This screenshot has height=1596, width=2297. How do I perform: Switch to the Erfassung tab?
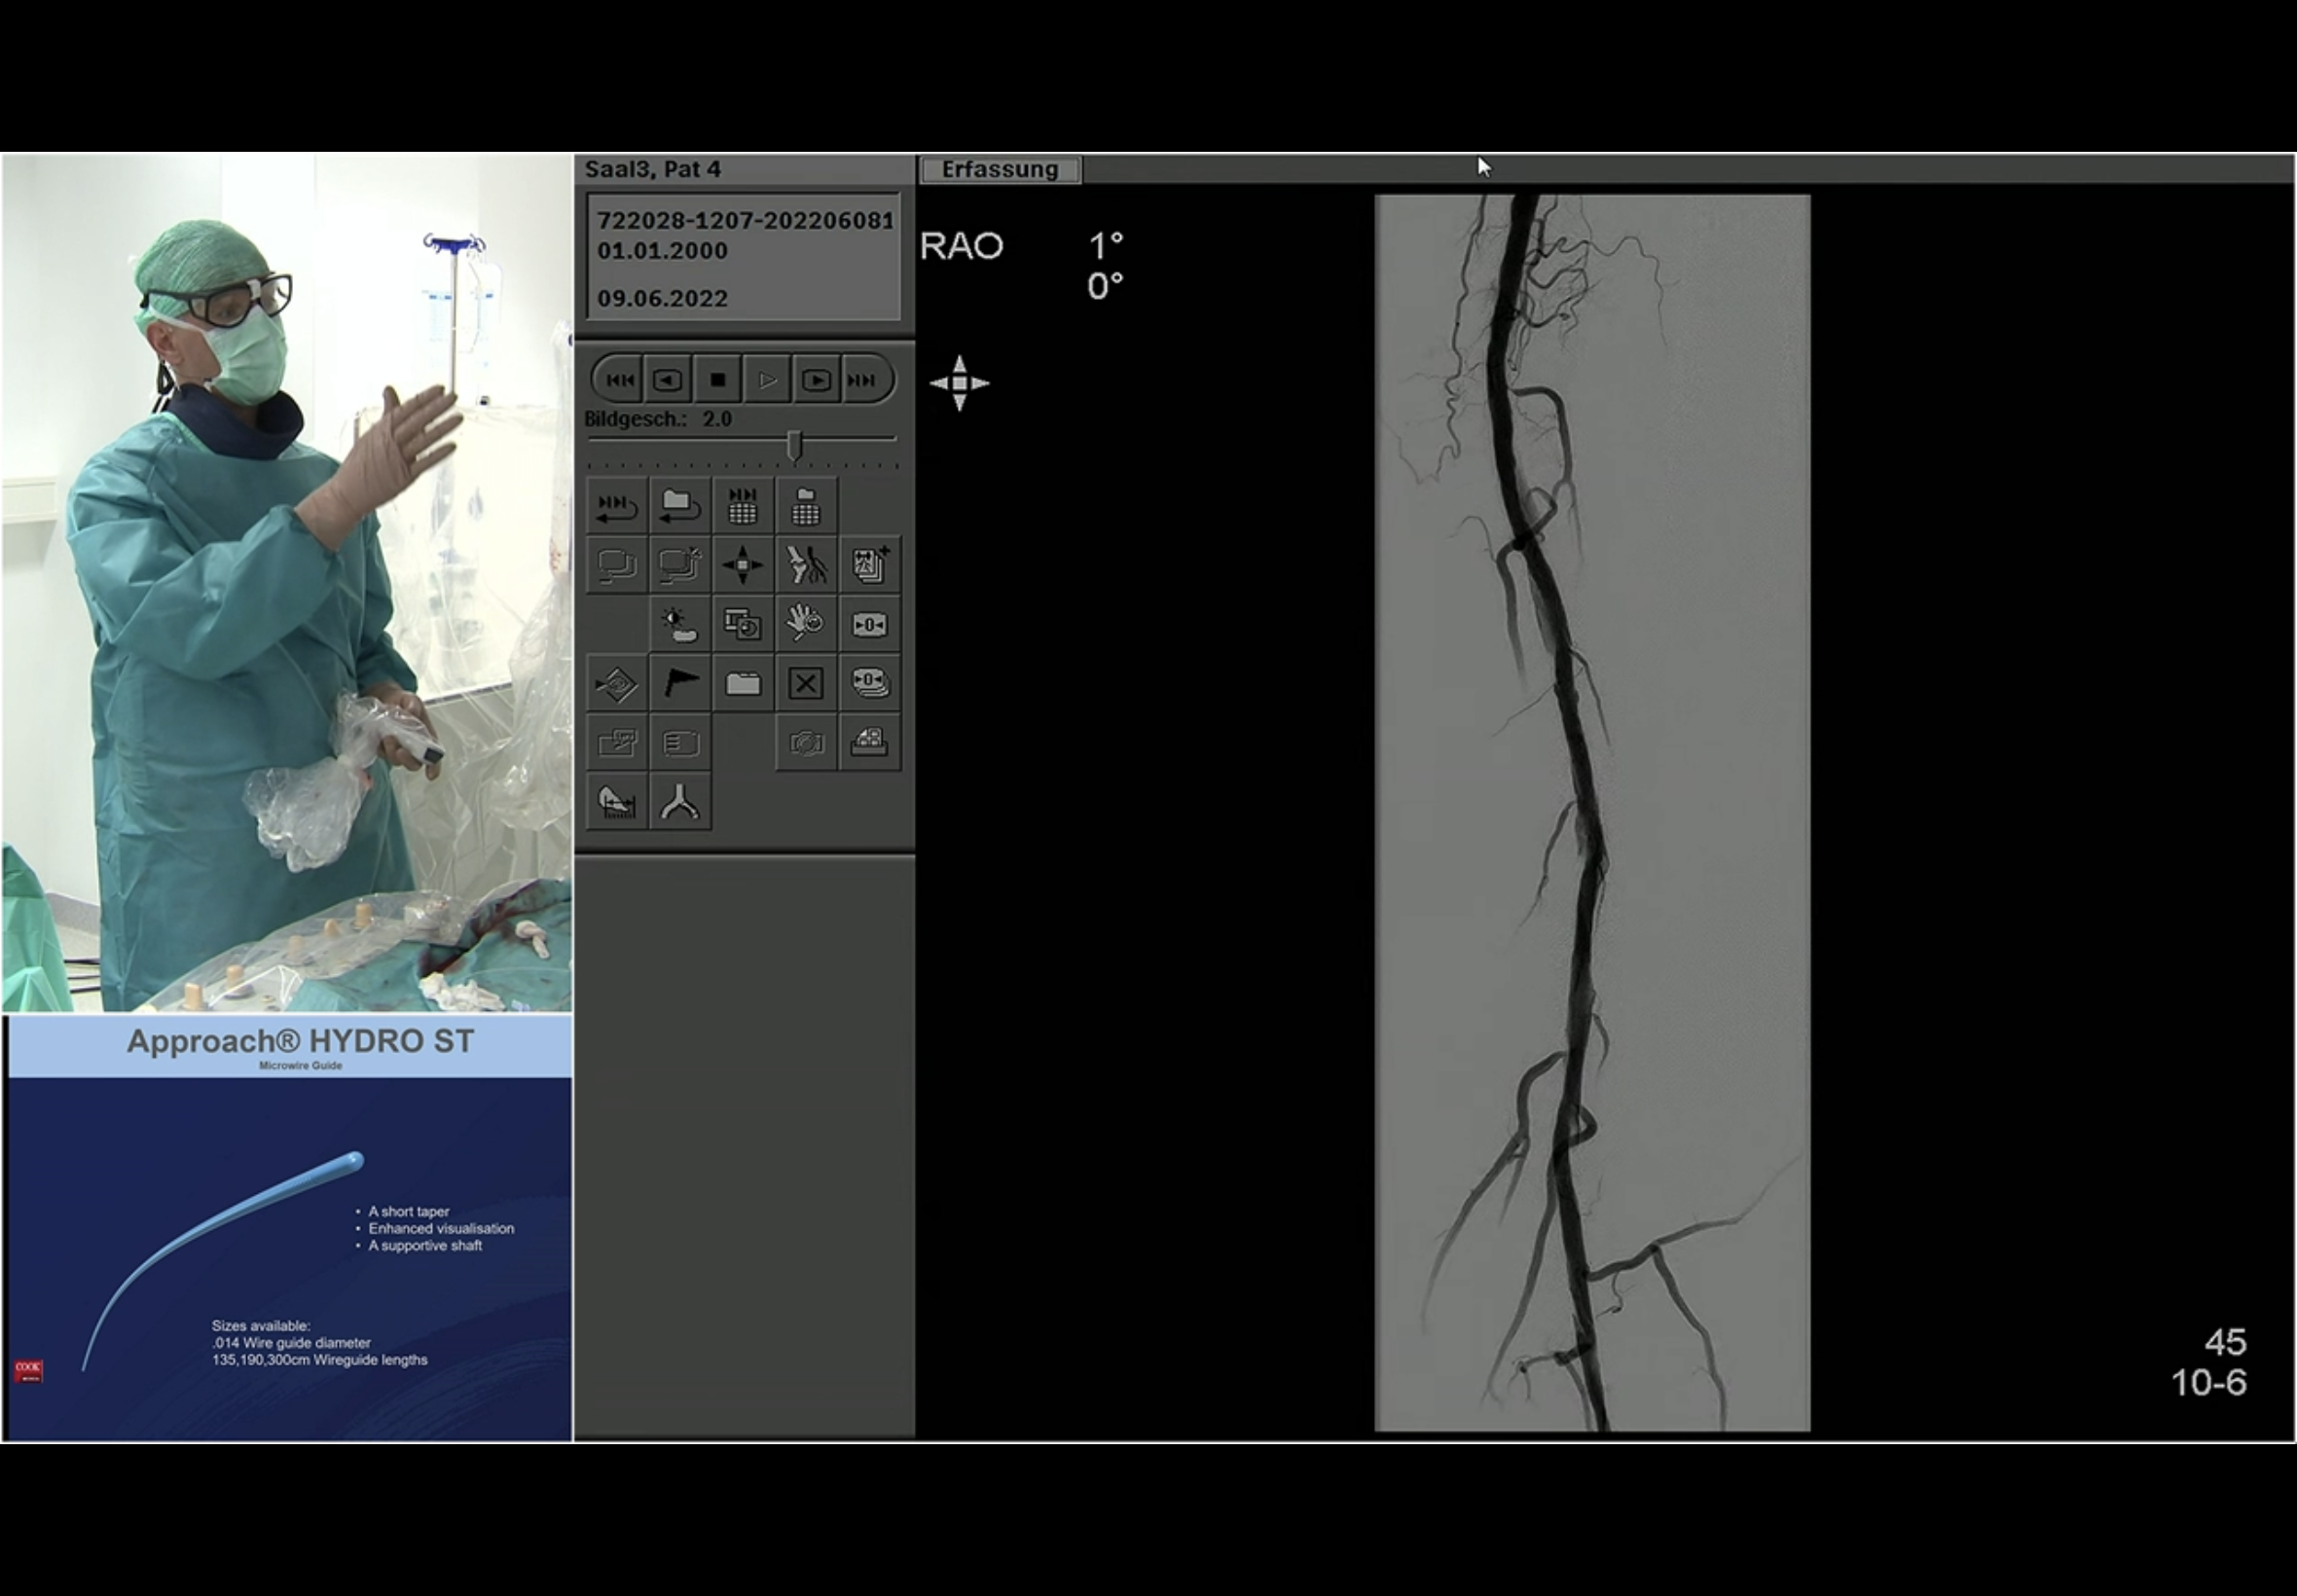[x=999, y=170]
